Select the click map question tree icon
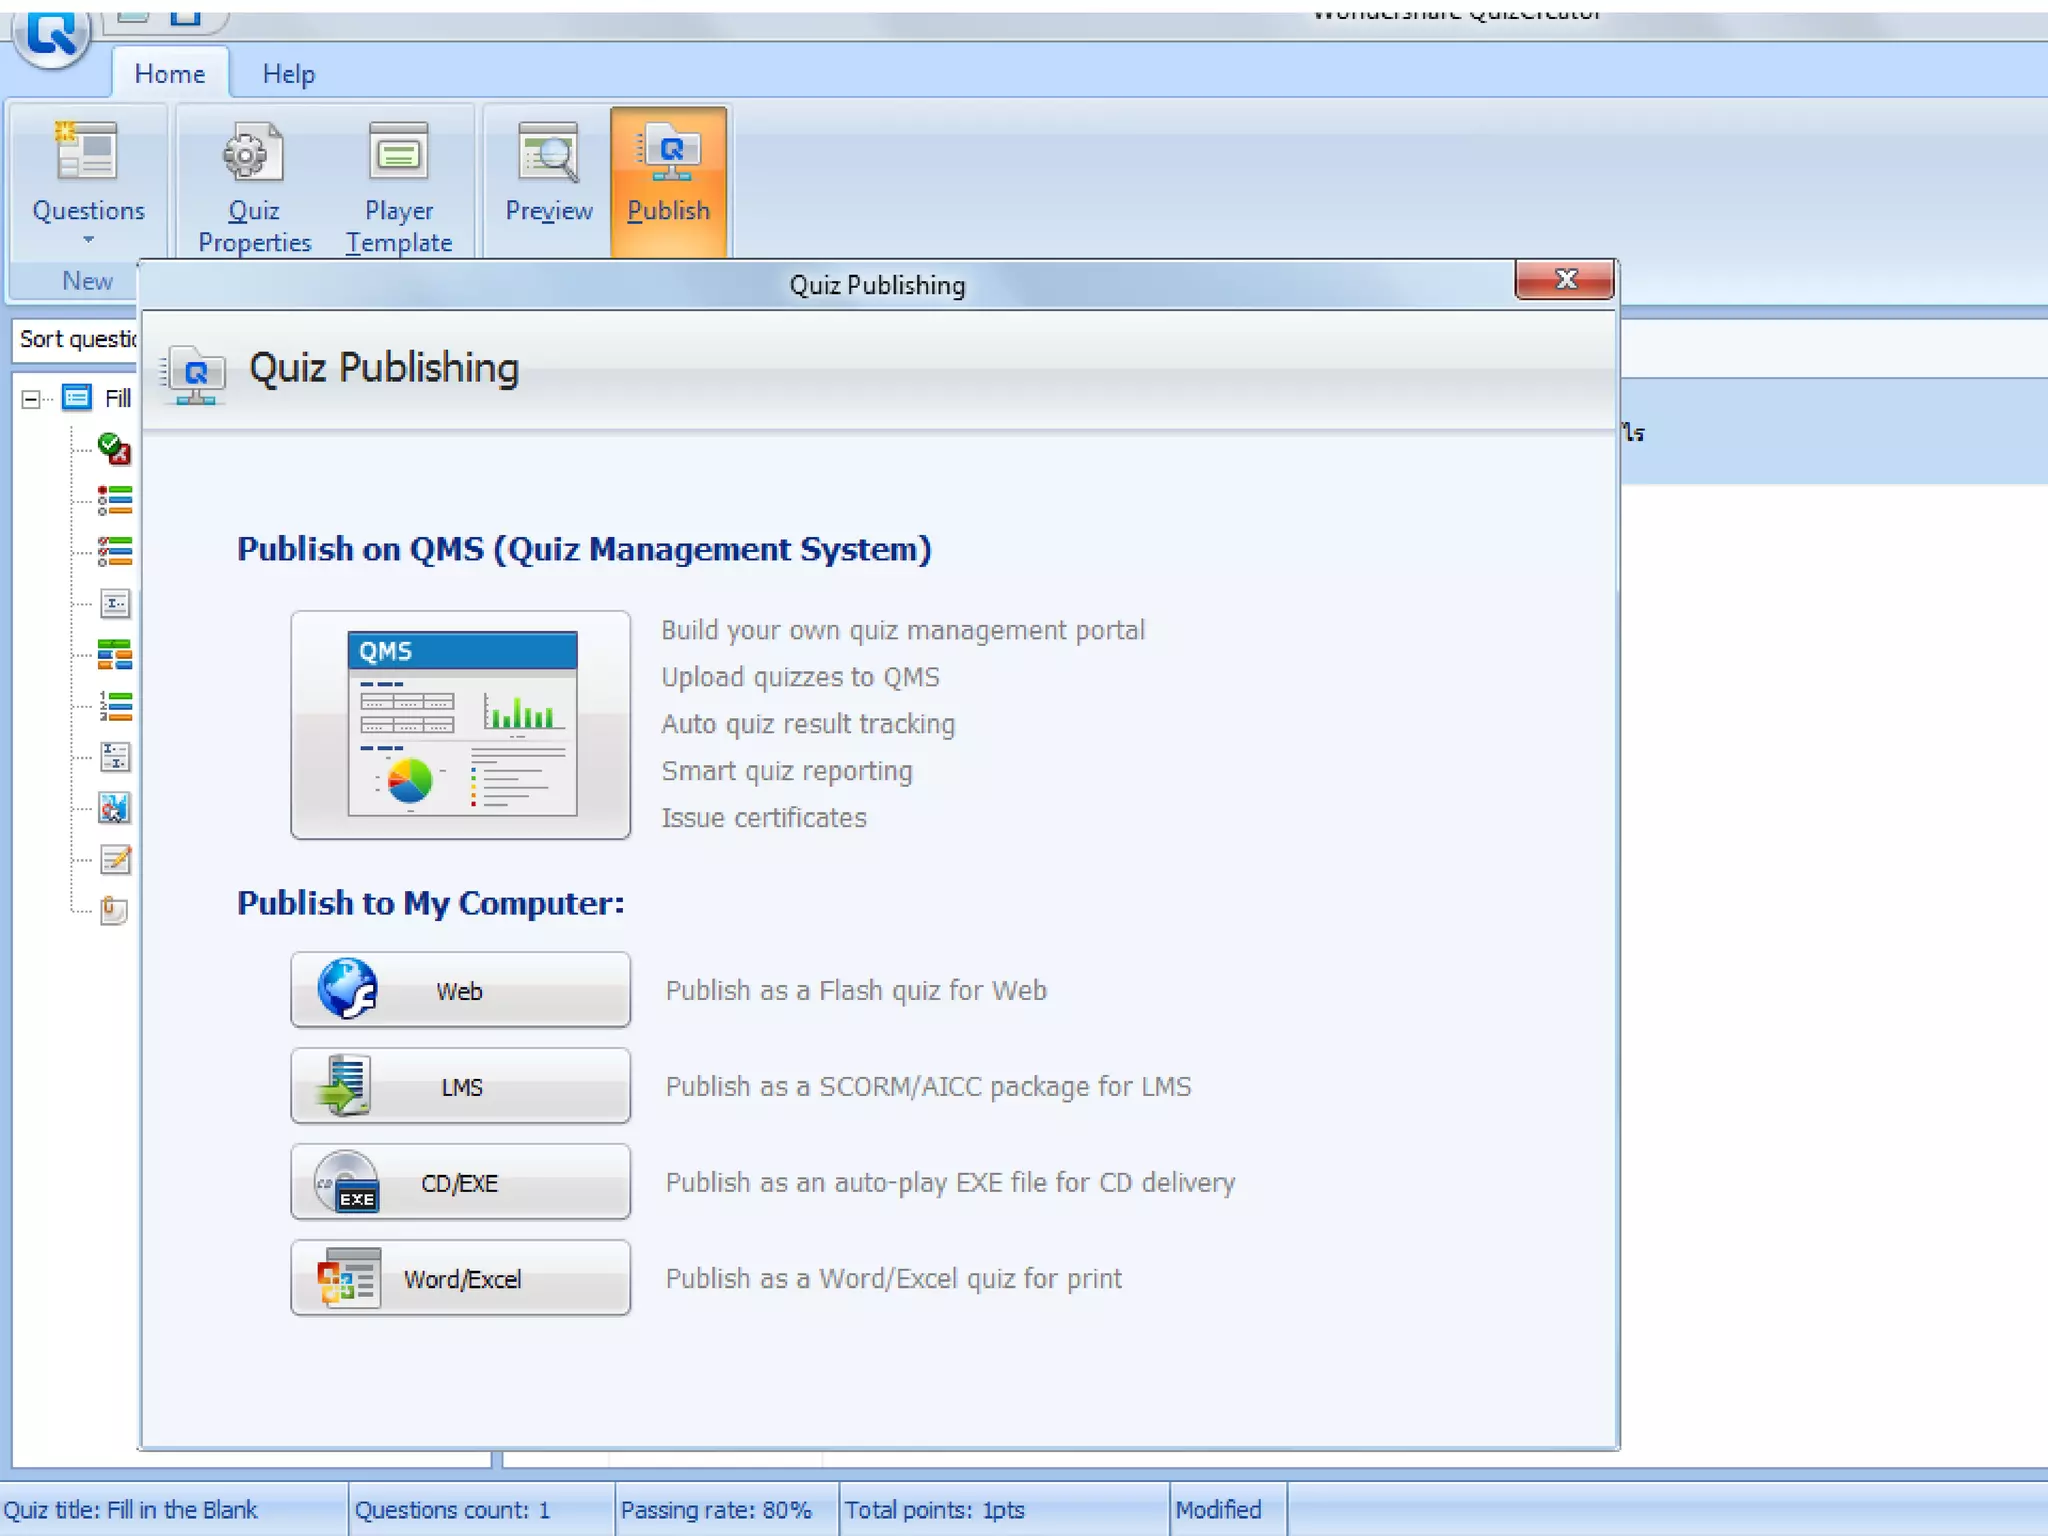The width and height of the screenshot is (2048, 1536). pyautogui.click(x=114, y=807)
